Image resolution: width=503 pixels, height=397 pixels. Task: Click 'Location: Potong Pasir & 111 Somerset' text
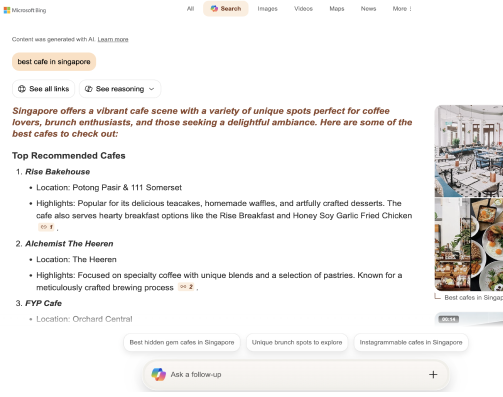coord(109,188)
